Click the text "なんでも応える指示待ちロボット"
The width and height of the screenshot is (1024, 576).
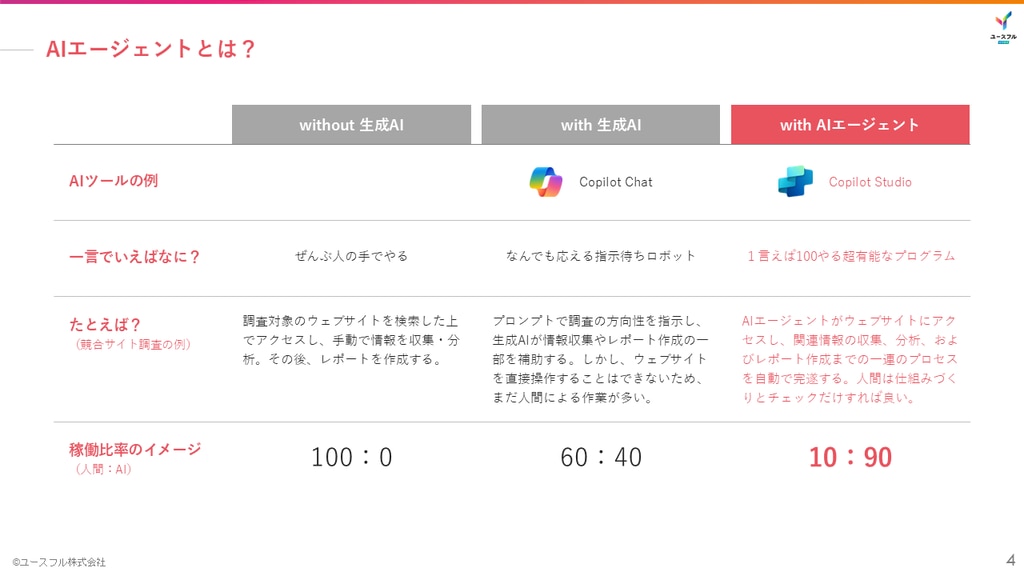click(x=600, y=256)
